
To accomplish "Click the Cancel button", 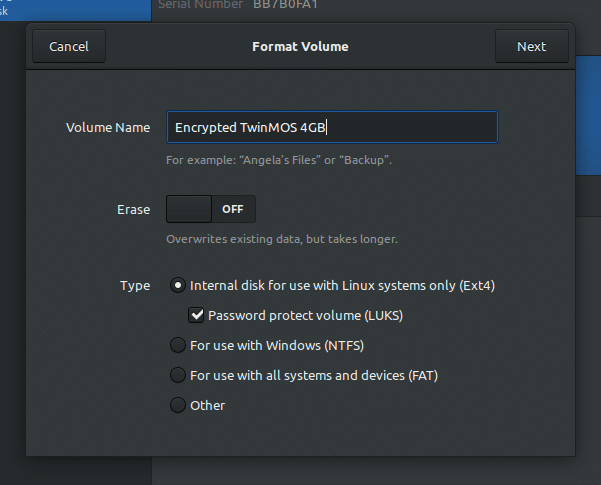I will click(x=69, y=46).
